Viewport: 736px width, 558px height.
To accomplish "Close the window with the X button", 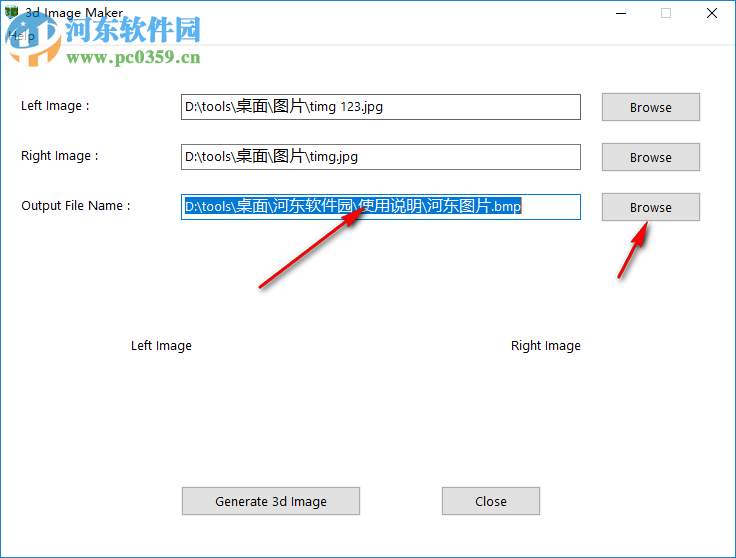I will click(x=712, y=13).
